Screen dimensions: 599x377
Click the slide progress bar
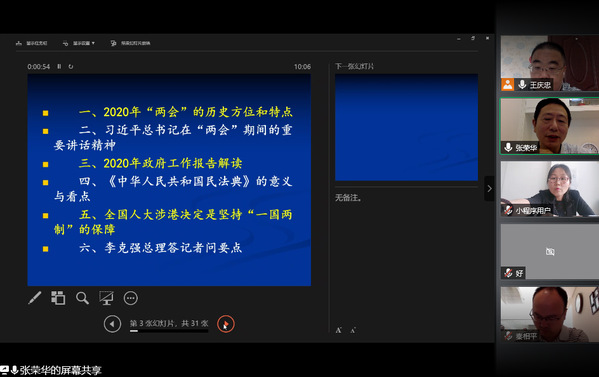coord(169,331)
